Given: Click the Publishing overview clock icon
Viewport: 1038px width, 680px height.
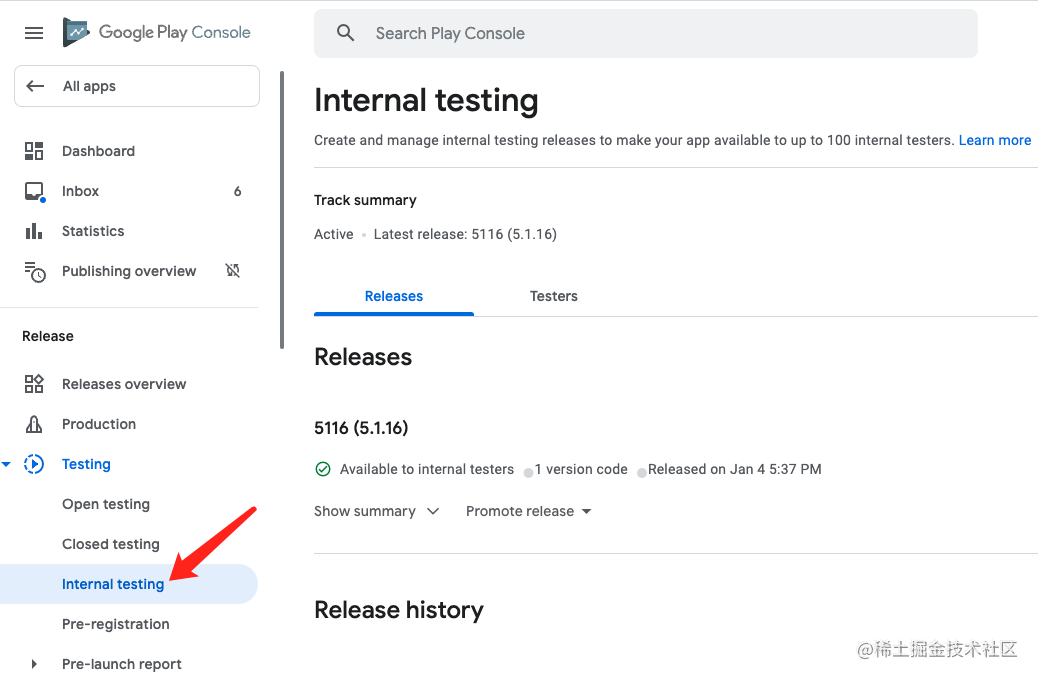Looking at the screenshot, I should coord(35,271).
